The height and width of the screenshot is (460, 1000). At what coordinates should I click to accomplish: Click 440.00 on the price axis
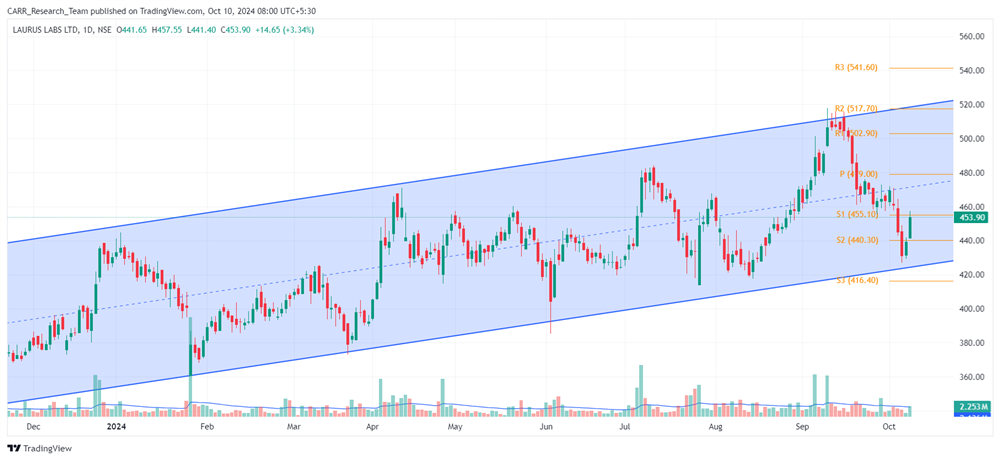click(973, 241)
